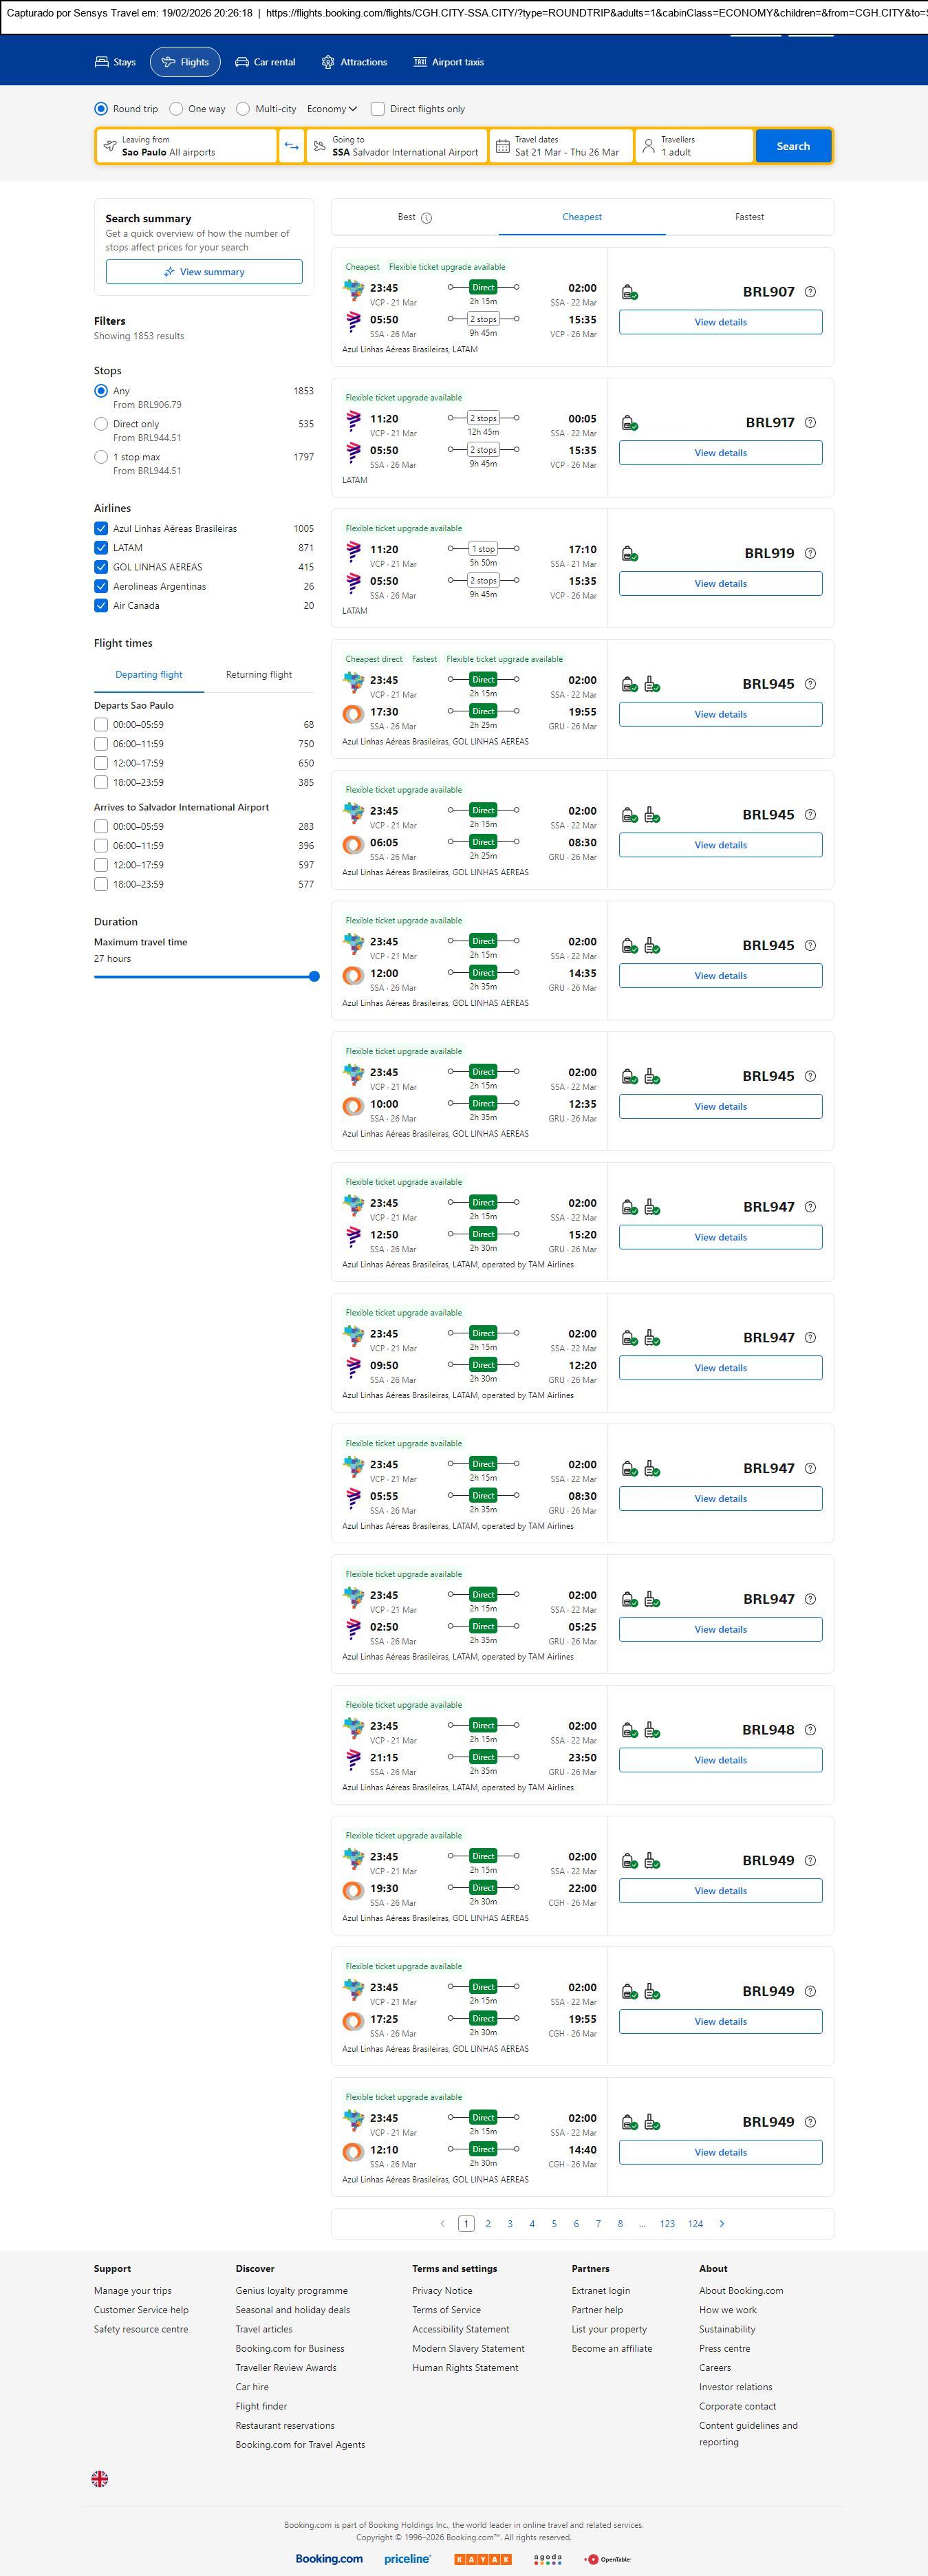Select the One way radio button
Screen dimensions: 928x2576
click(x=176, y=109)
